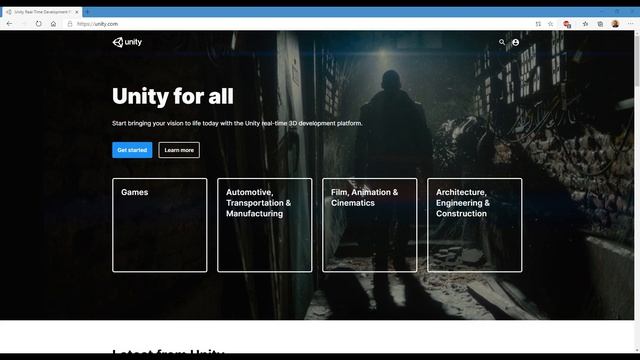Click the translate icon in the address bar
This screenshot has width=640, height=360.
[x=538, y=24]
